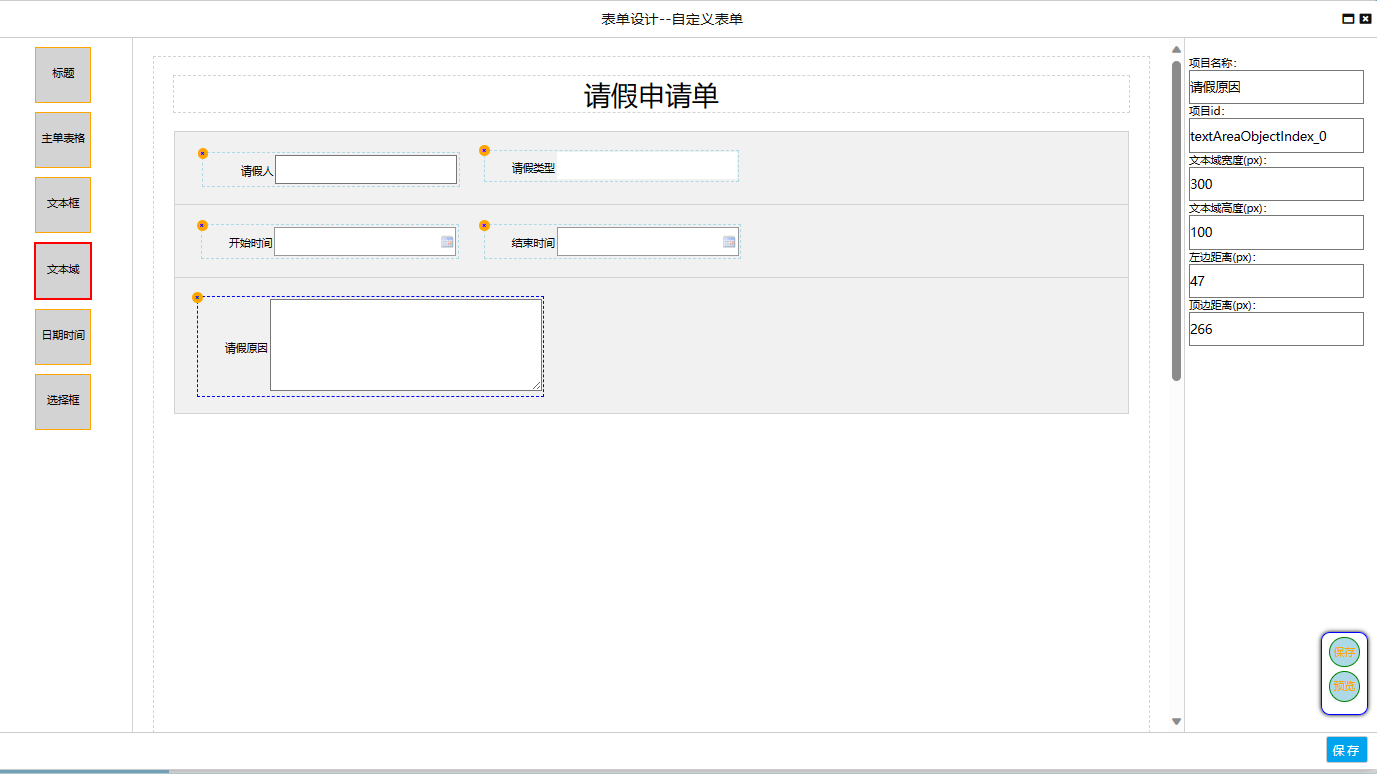Select the 主单表格 component in palette

coord(63,140)
